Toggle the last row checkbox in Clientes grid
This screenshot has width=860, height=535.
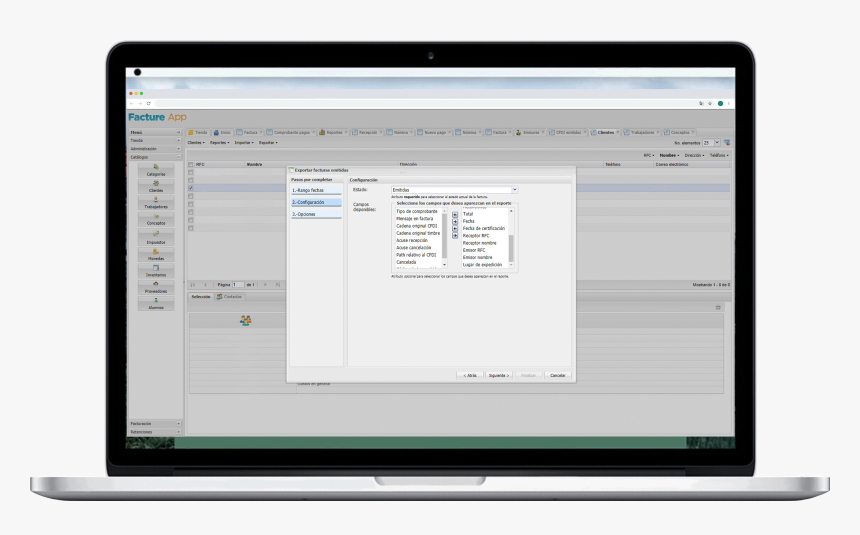tap(191, 228)
